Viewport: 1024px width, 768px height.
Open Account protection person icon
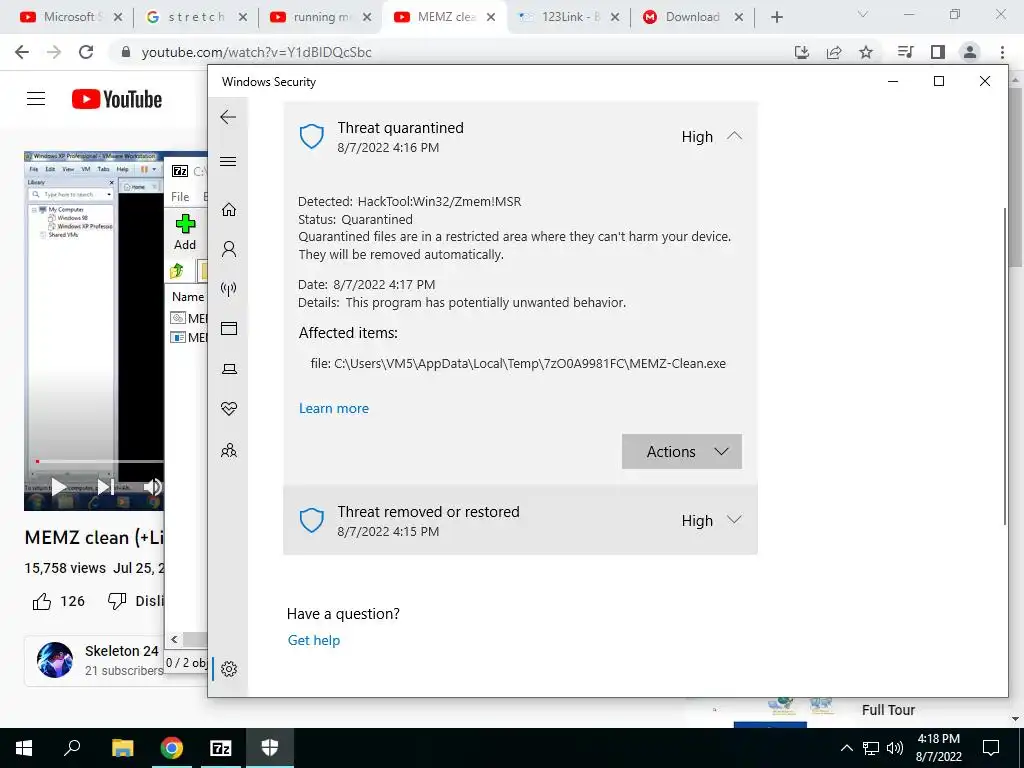coord(229,249)
